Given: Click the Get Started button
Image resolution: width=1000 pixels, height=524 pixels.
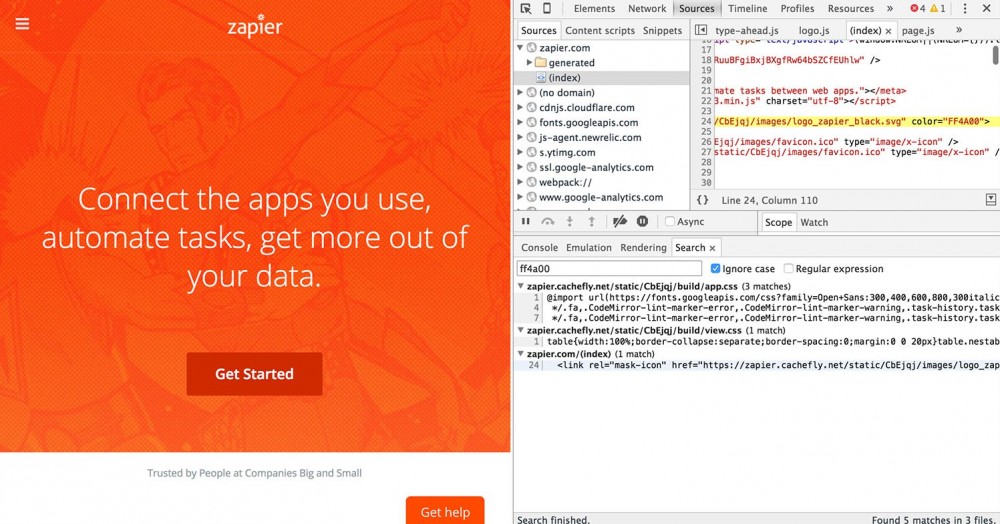Looking at the screenshot, I should [x=254, y=374].
